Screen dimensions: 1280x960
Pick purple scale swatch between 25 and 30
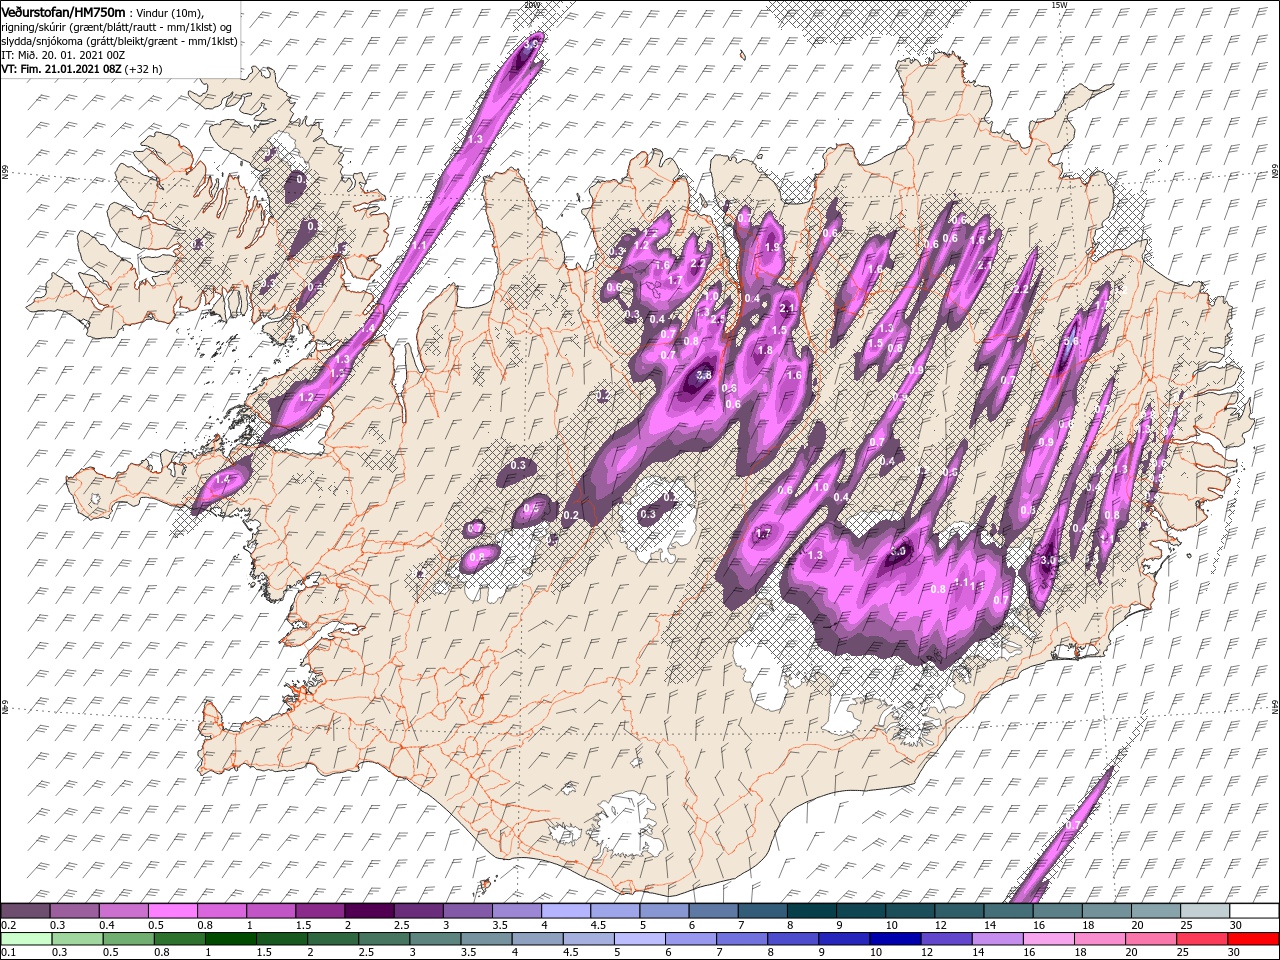pos(1205,911)
